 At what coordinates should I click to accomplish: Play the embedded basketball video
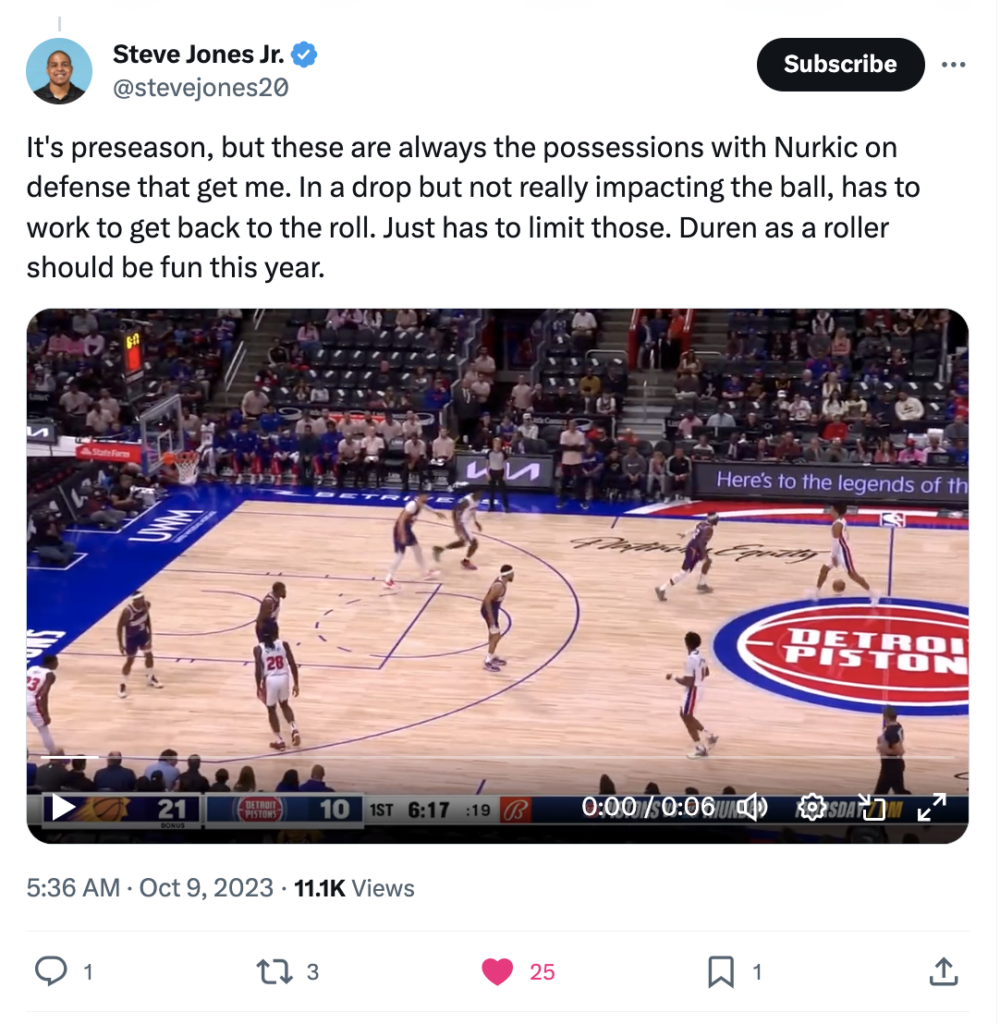point(63,808)
